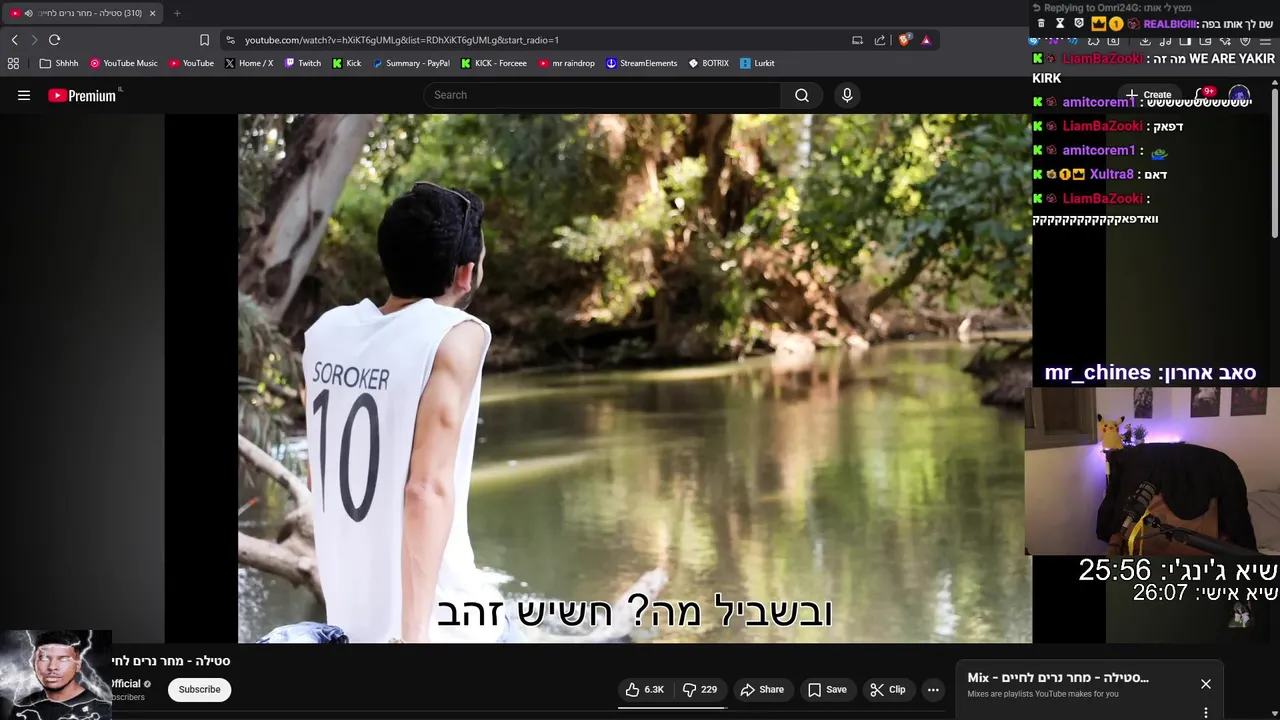Click the mr_chines latest sub text
1280x720 pixels.
[x=1150, y=373]
